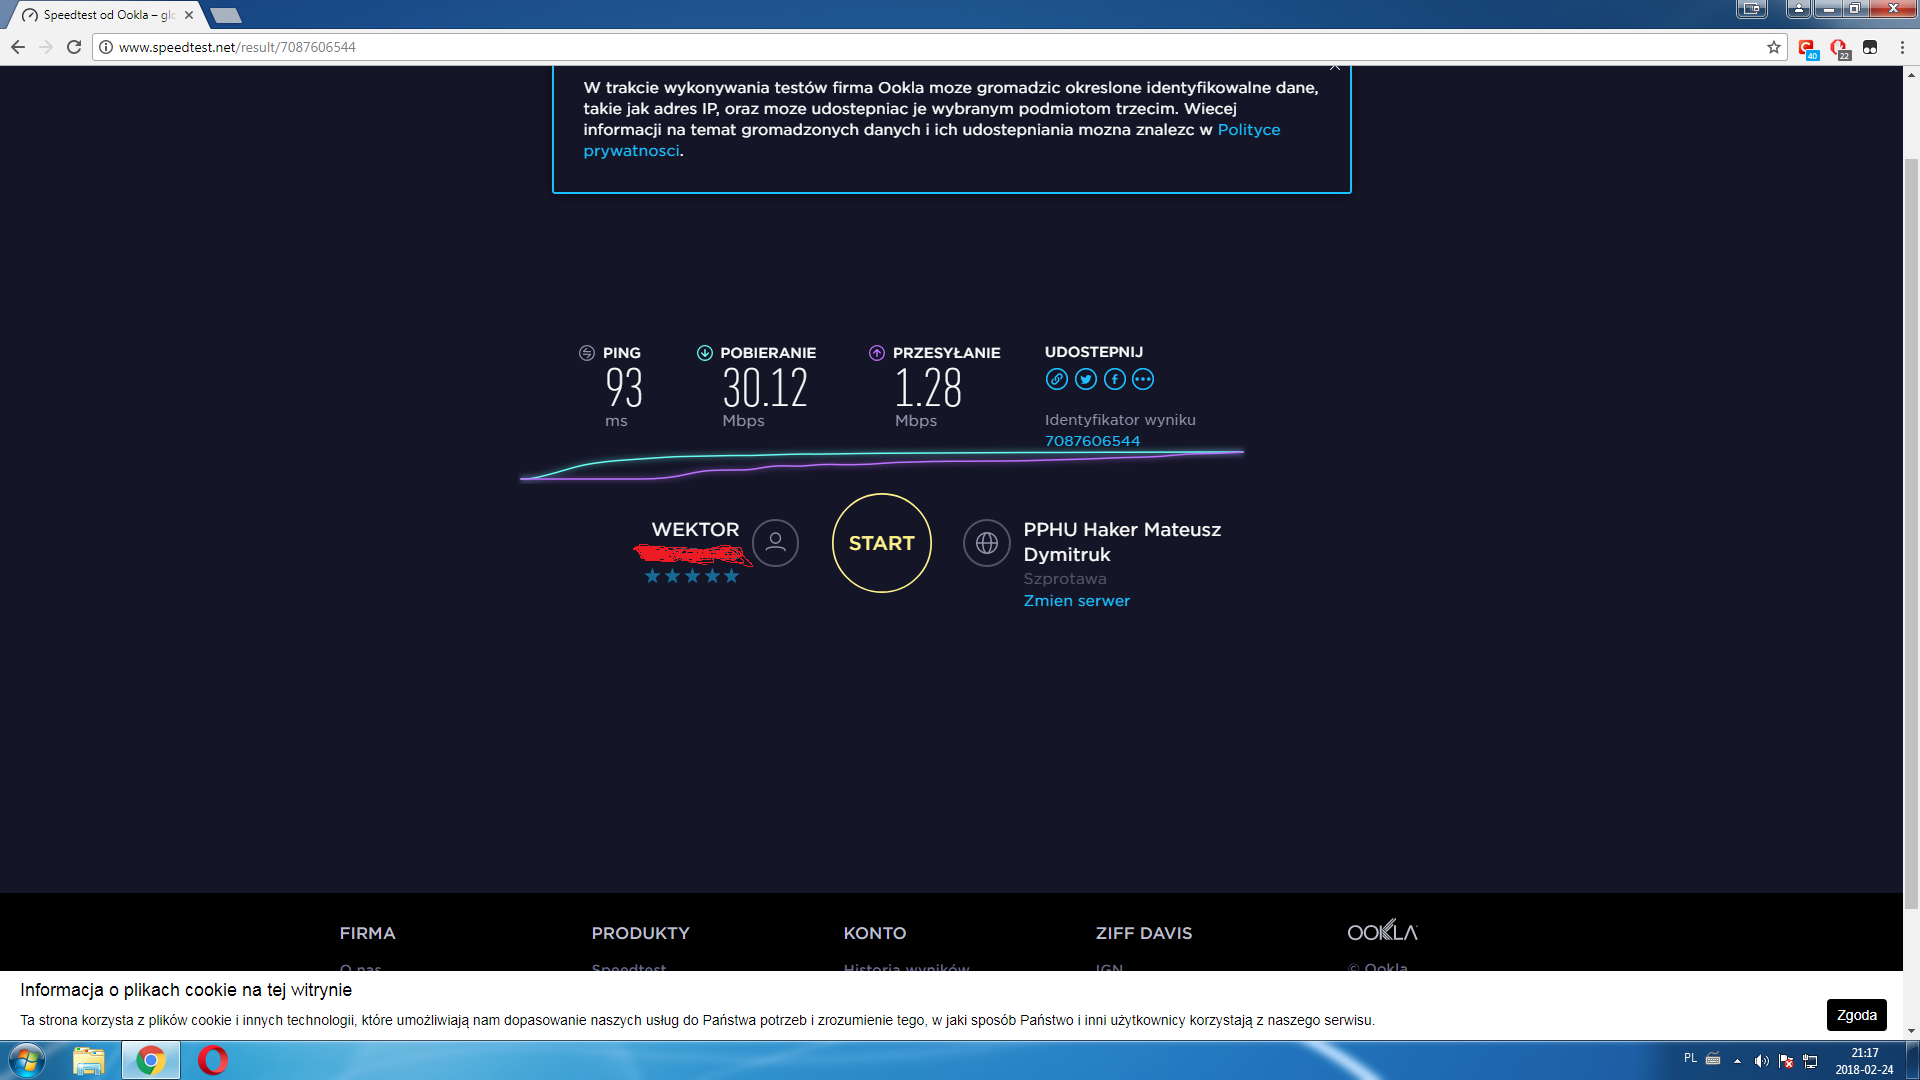Open File Explorer from the taskbar
1920x1080 pixels.
[89, 1060]
